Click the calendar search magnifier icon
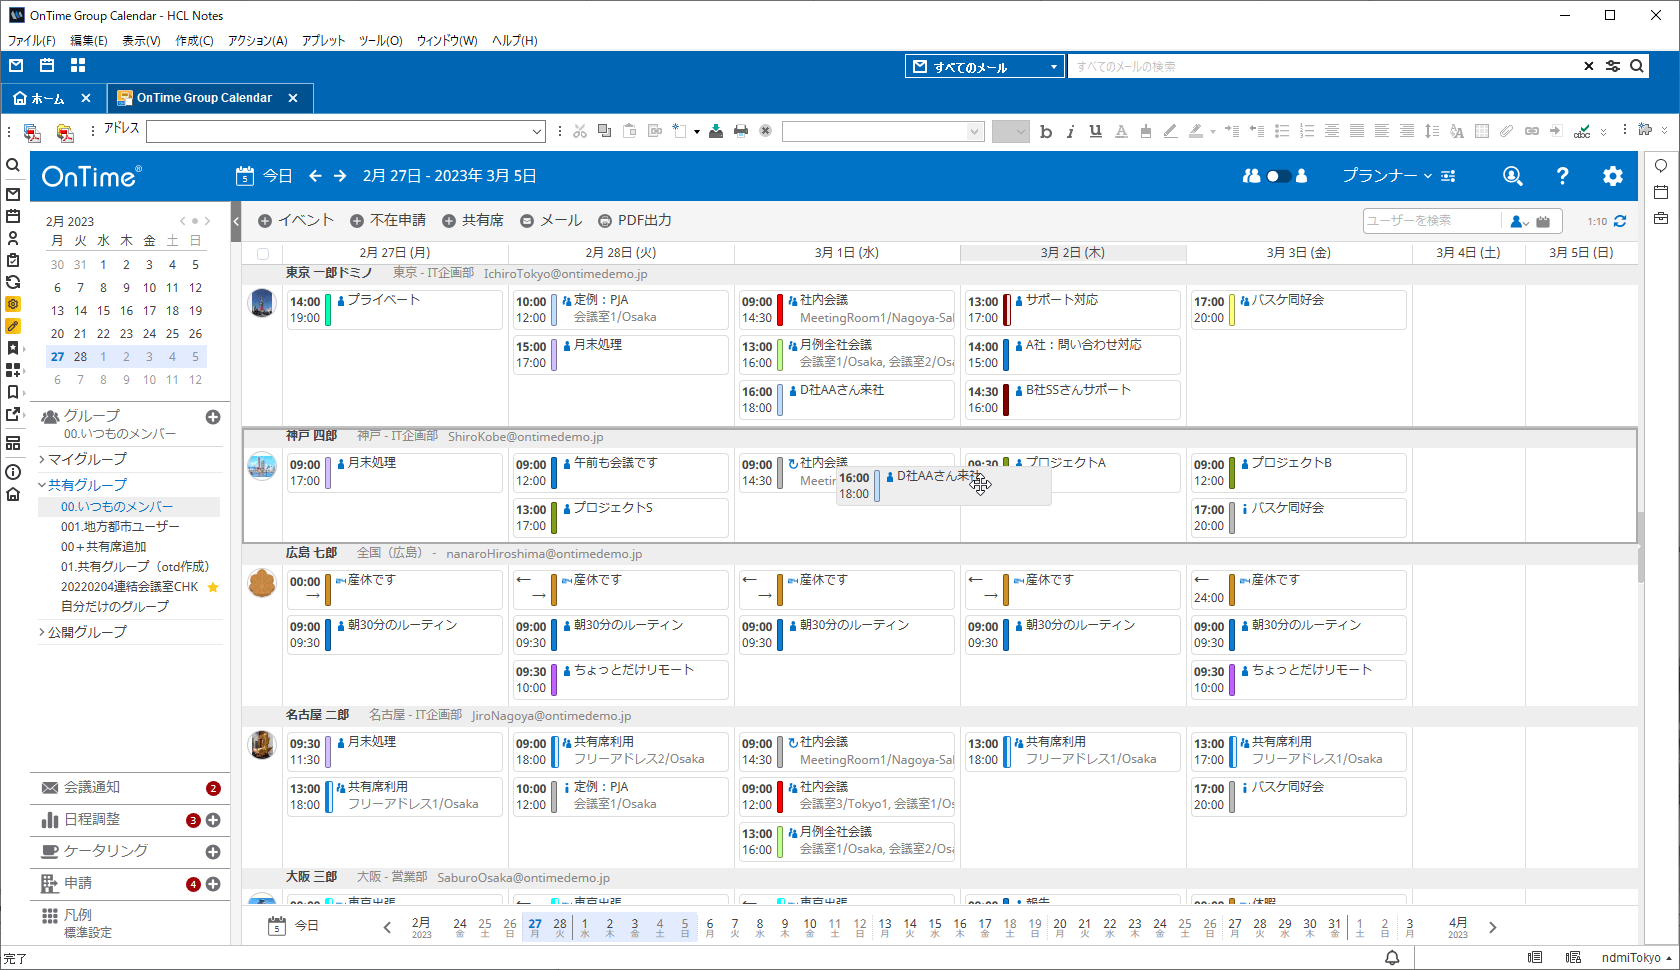The image size is (1680, 970). (1512, 176)
